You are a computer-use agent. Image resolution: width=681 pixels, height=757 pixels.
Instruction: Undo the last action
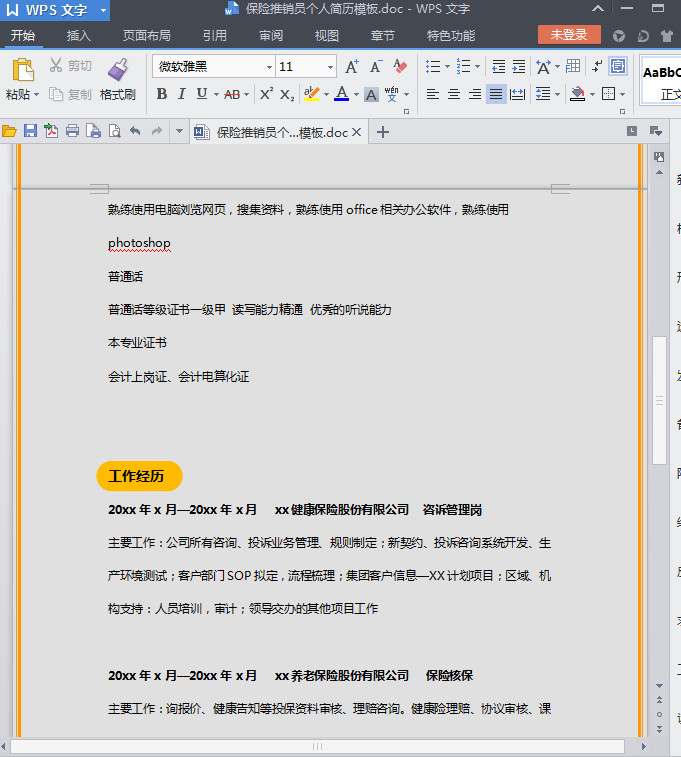coord(135,131)
